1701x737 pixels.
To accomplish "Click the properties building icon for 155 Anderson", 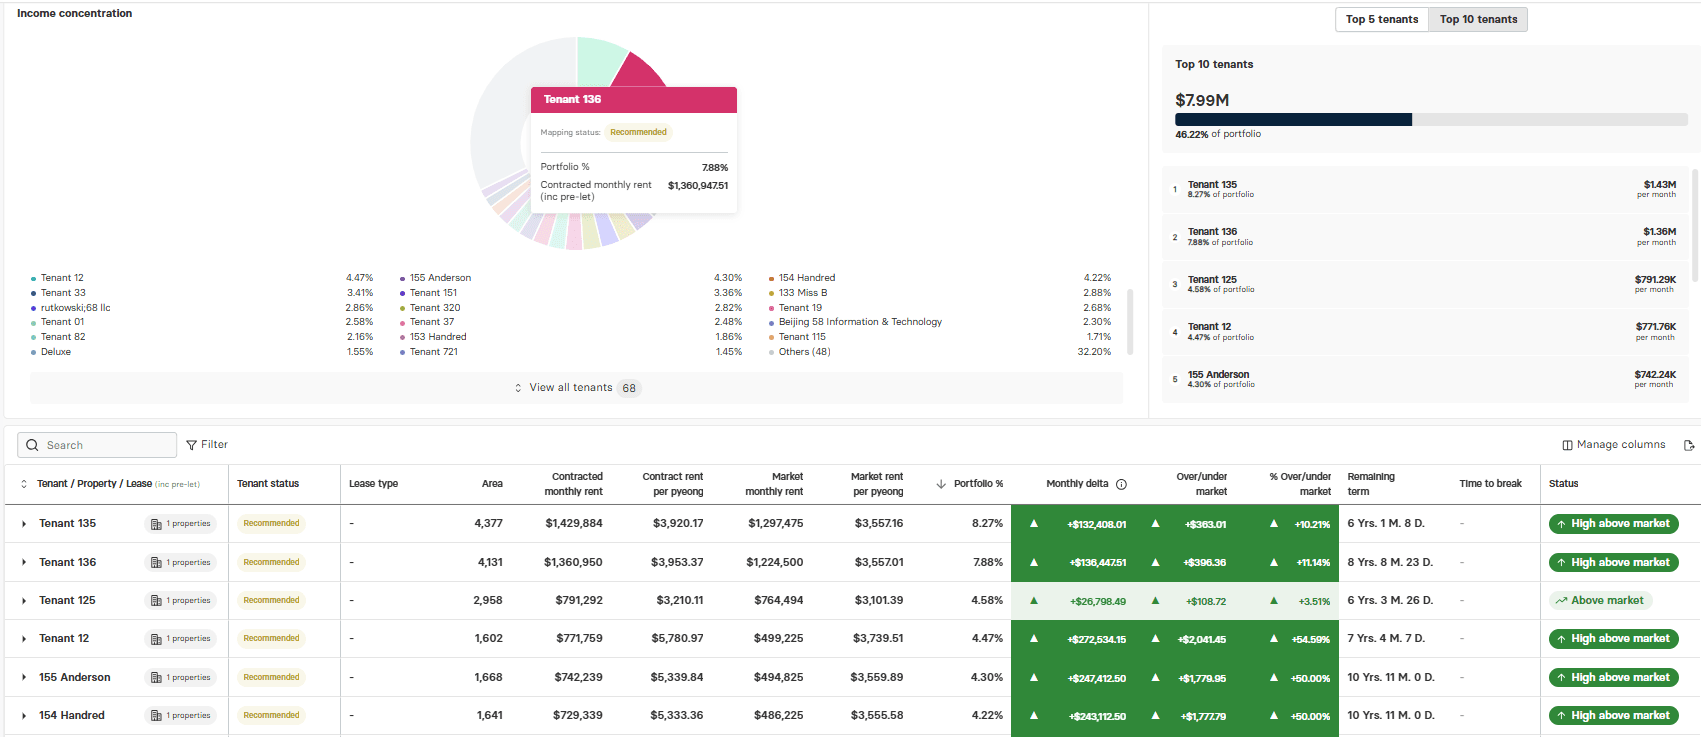I will point(156,678).
